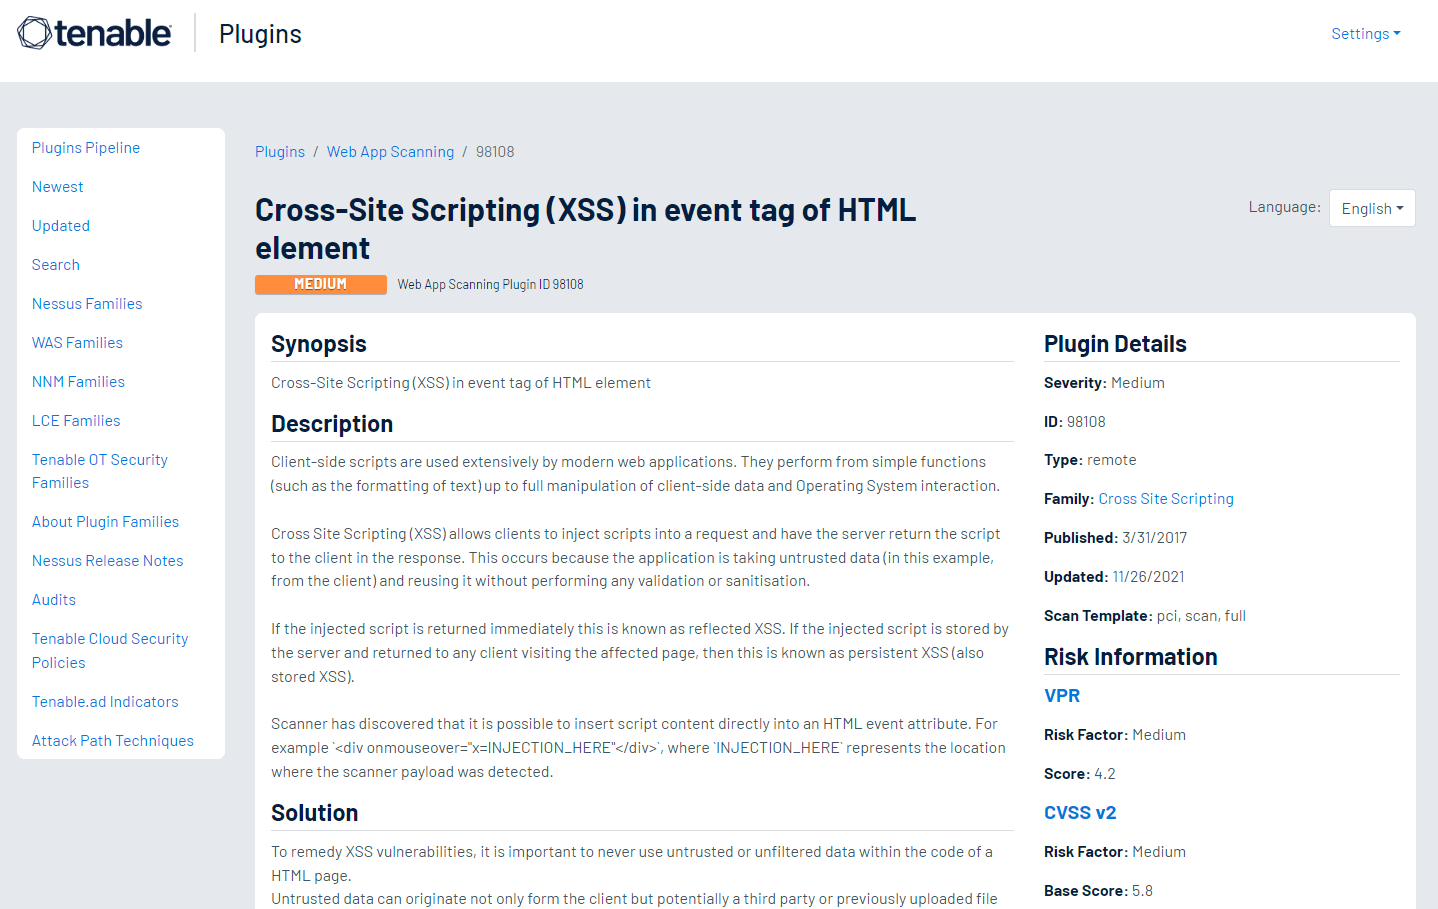Screen dimensions: 1438x909
Task: Click the MEDIUM severity badge
Action: 321,285
